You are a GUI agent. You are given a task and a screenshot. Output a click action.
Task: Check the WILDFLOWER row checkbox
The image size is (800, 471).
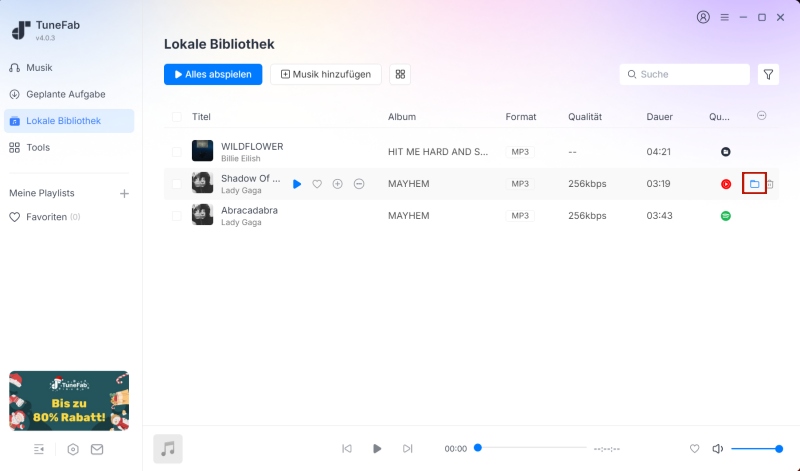(177, 152)
